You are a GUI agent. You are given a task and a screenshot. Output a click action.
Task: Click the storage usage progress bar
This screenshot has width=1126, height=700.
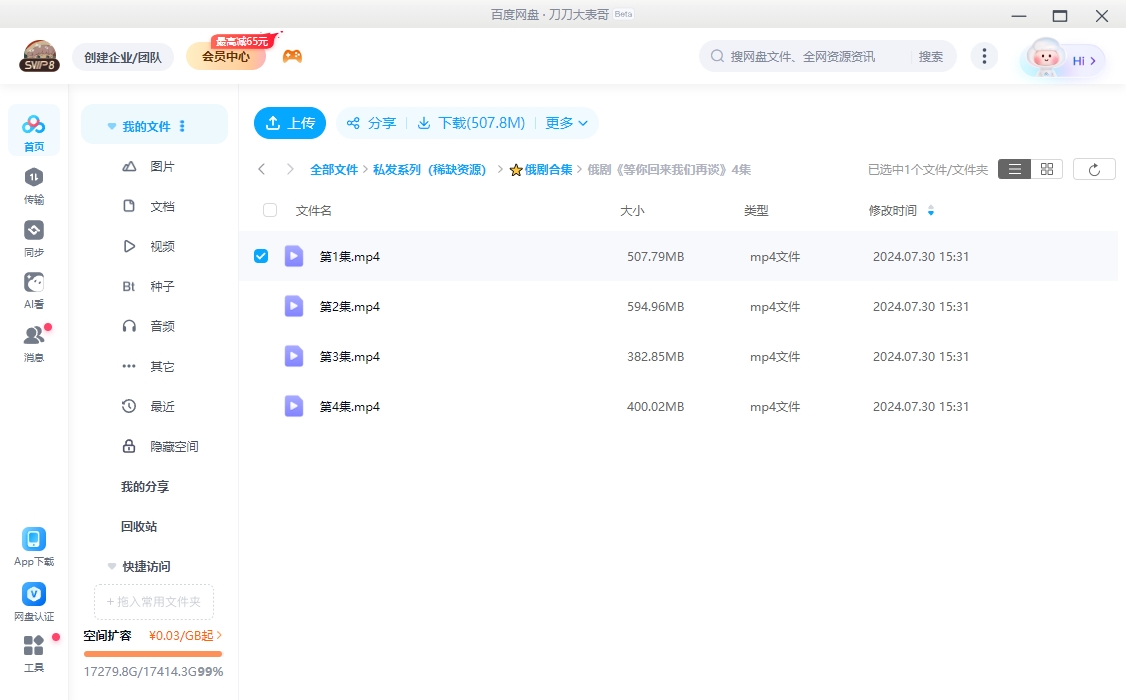(152, 654)
